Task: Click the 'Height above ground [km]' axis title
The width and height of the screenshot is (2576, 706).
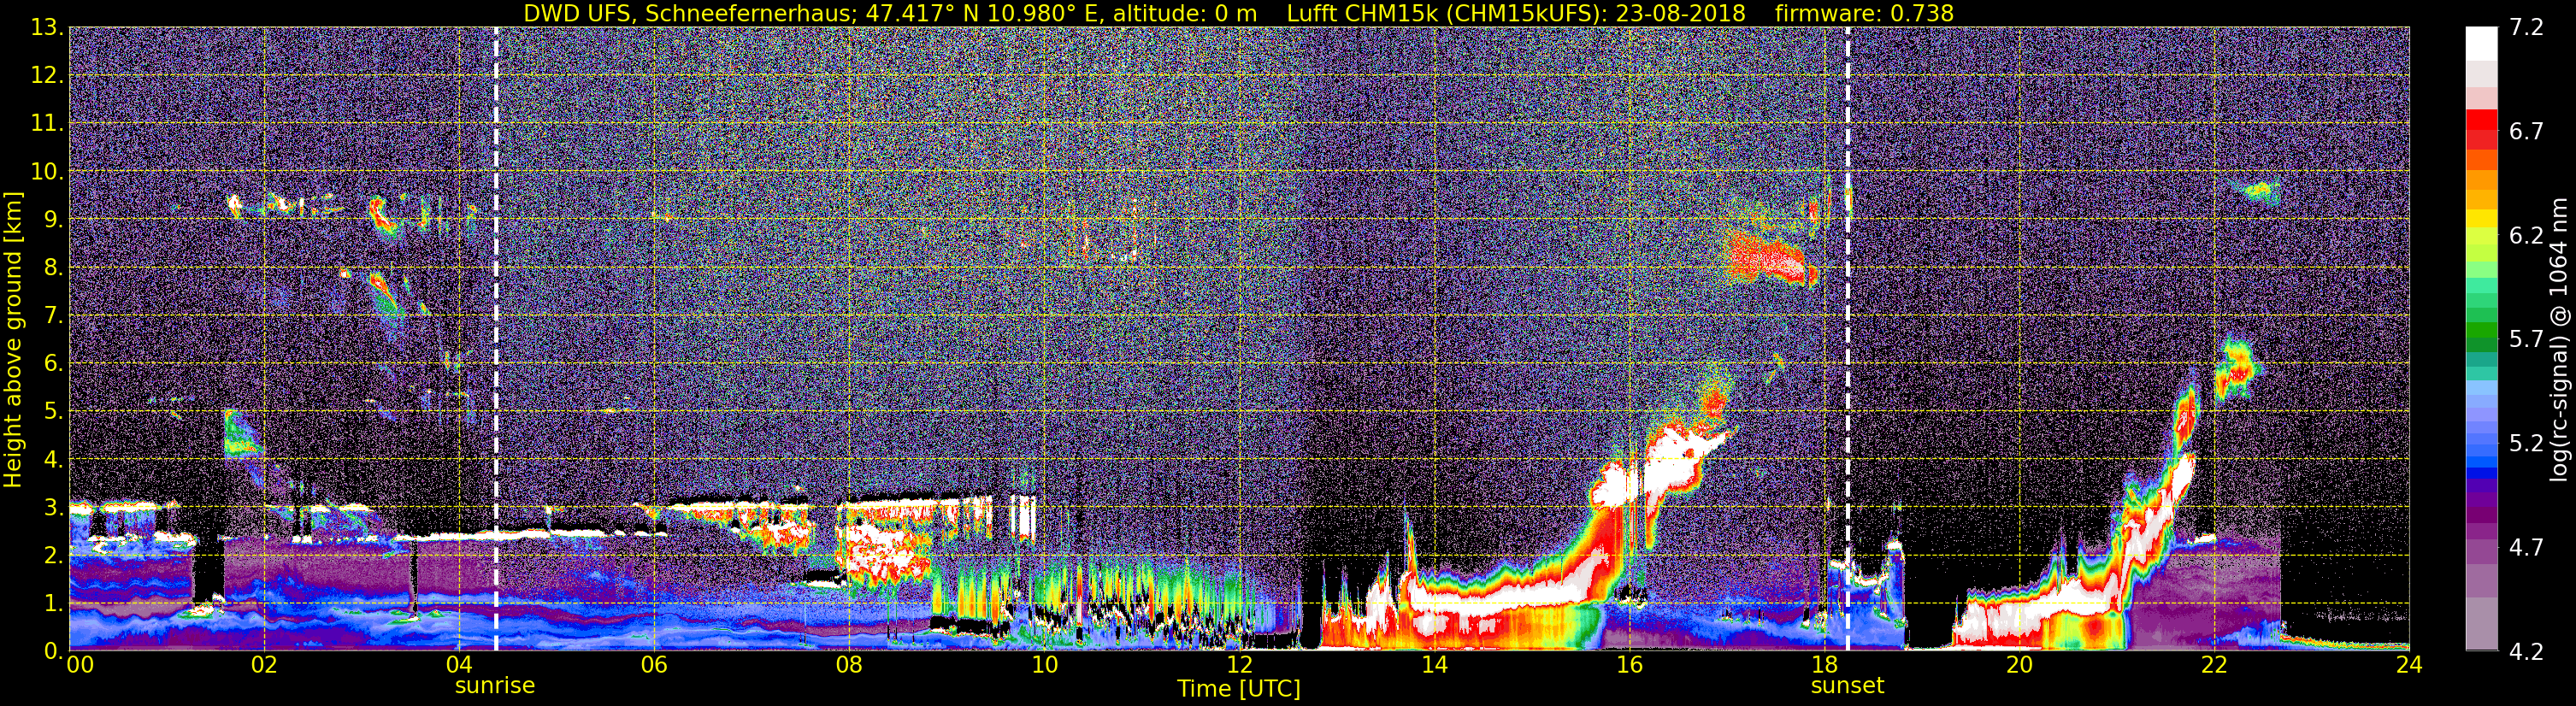Action: 13,340
